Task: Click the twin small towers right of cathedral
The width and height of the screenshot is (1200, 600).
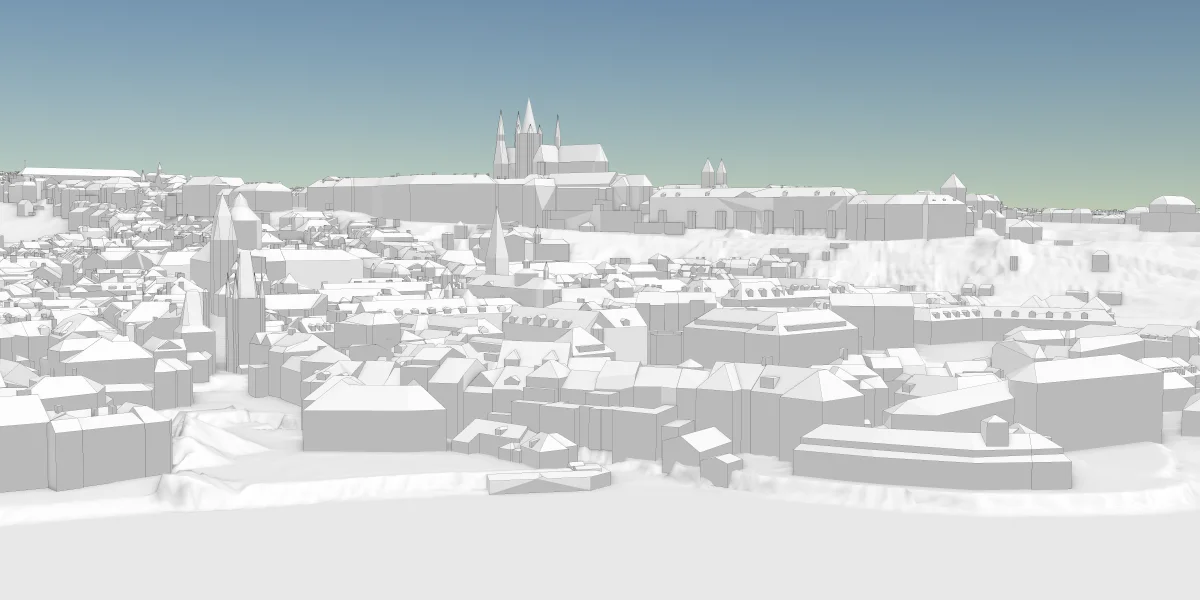Action: pos(714,174)
